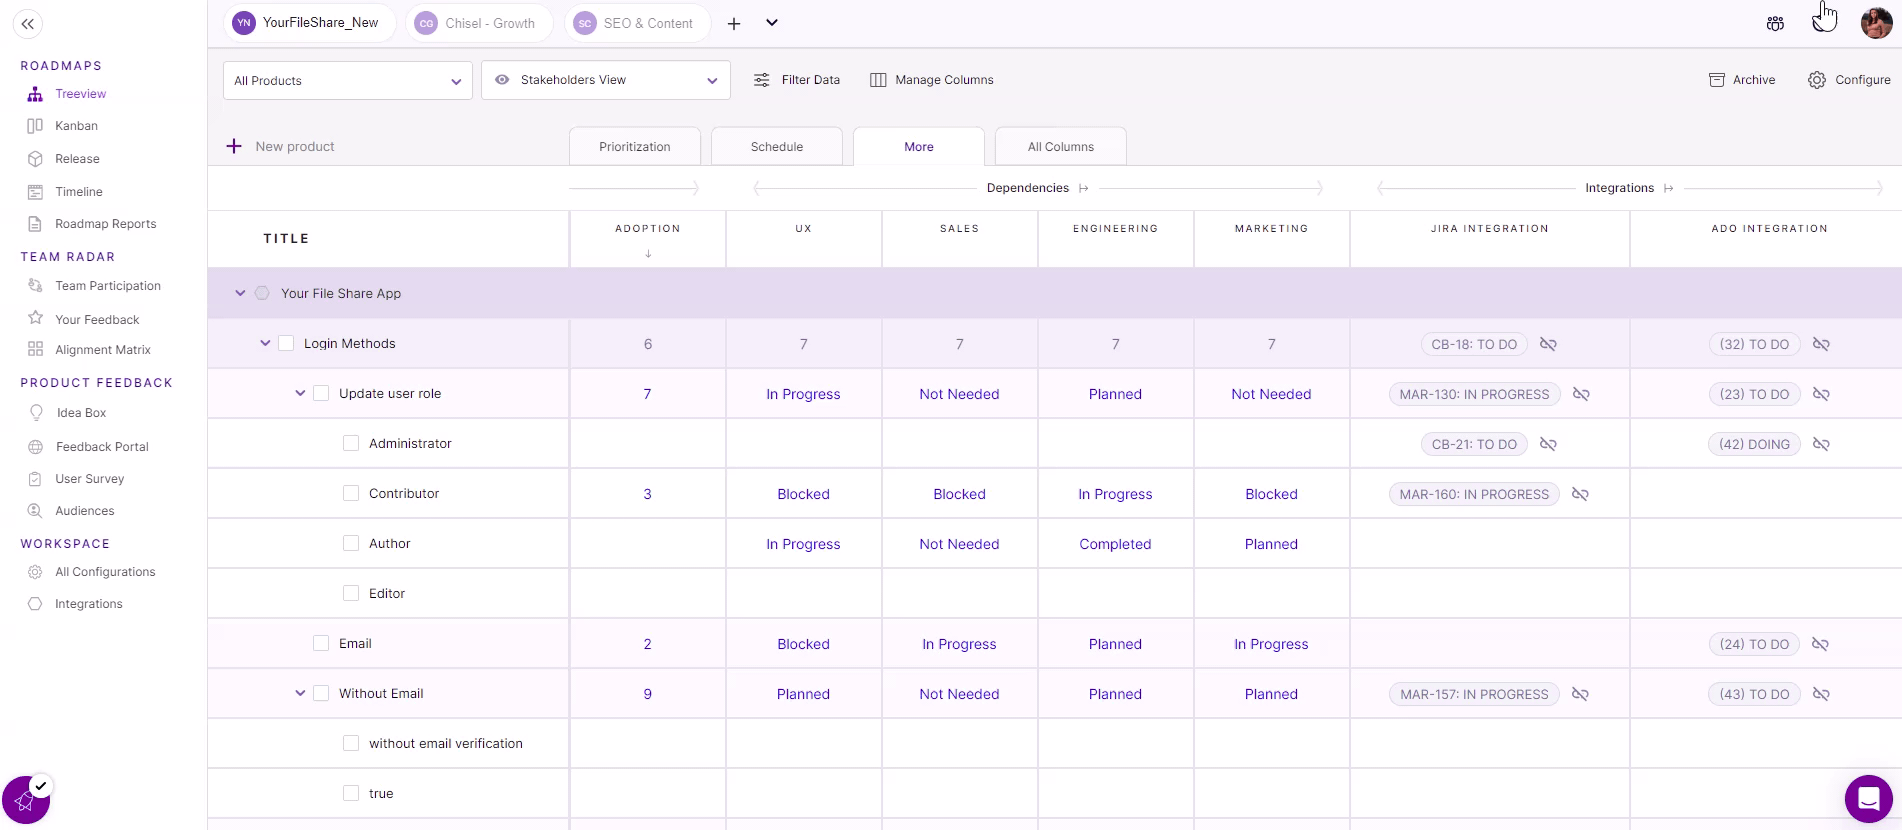
Task: Open Your Feedback star item
Action: coord(97,319)
